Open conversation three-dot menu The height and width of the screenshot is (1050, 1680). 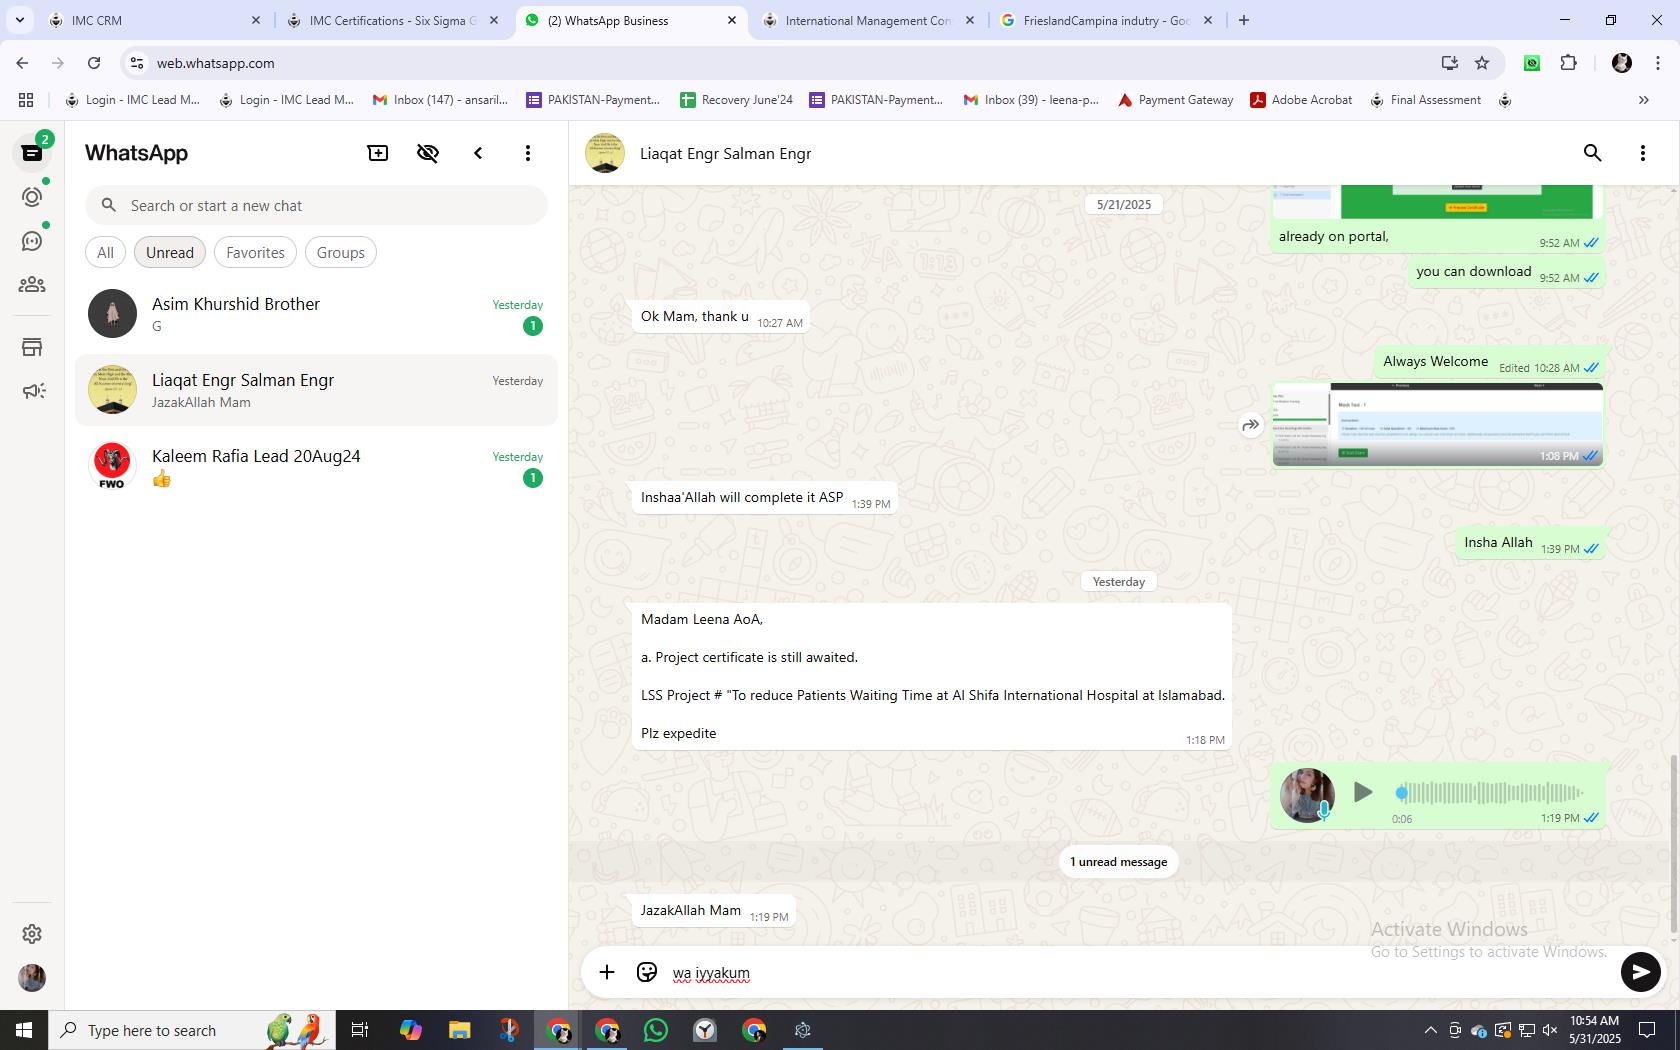1642,153
